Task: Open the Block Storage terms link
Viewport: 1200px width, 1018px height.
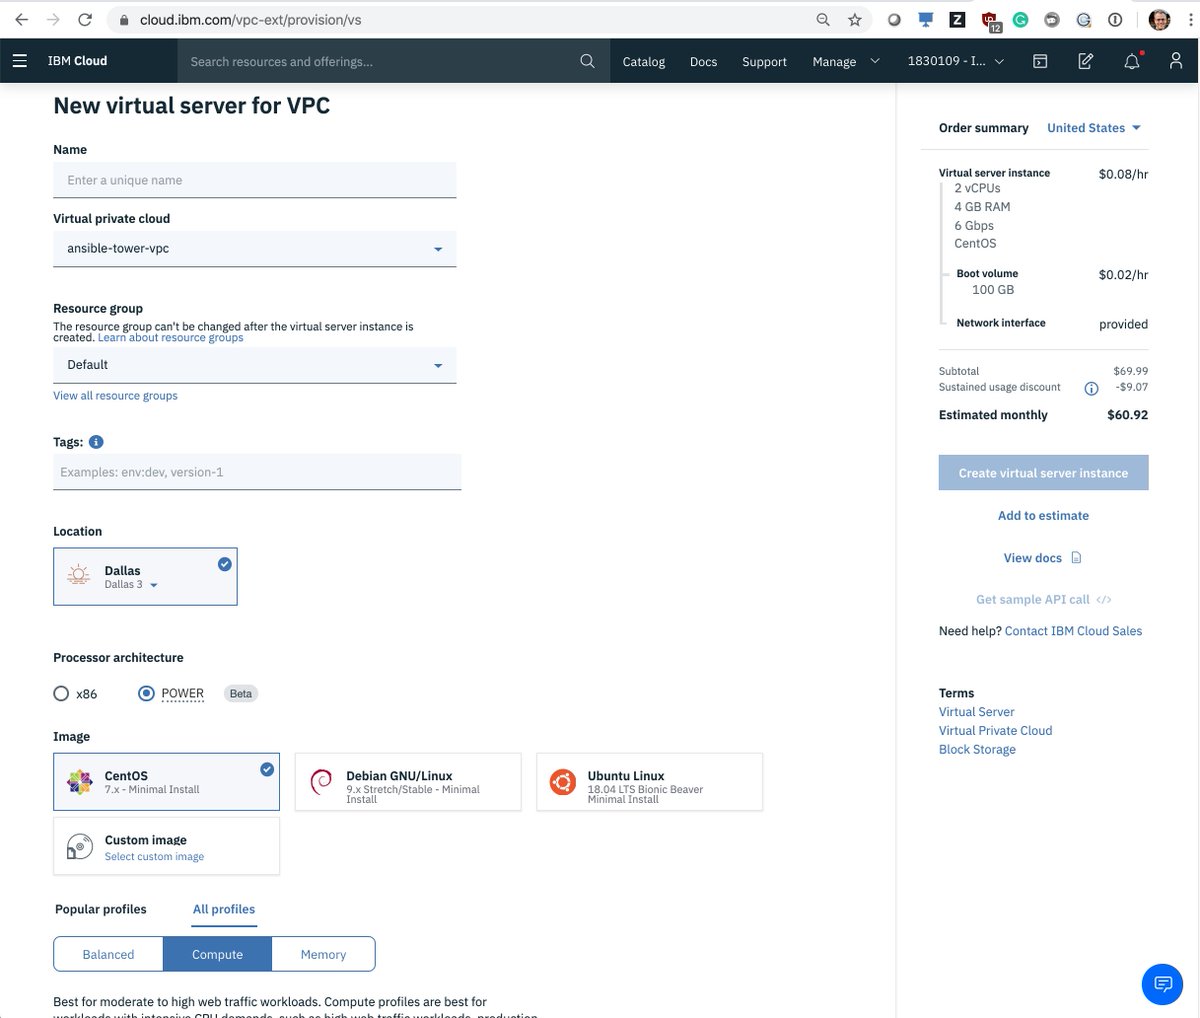Action: coord(977,750)
